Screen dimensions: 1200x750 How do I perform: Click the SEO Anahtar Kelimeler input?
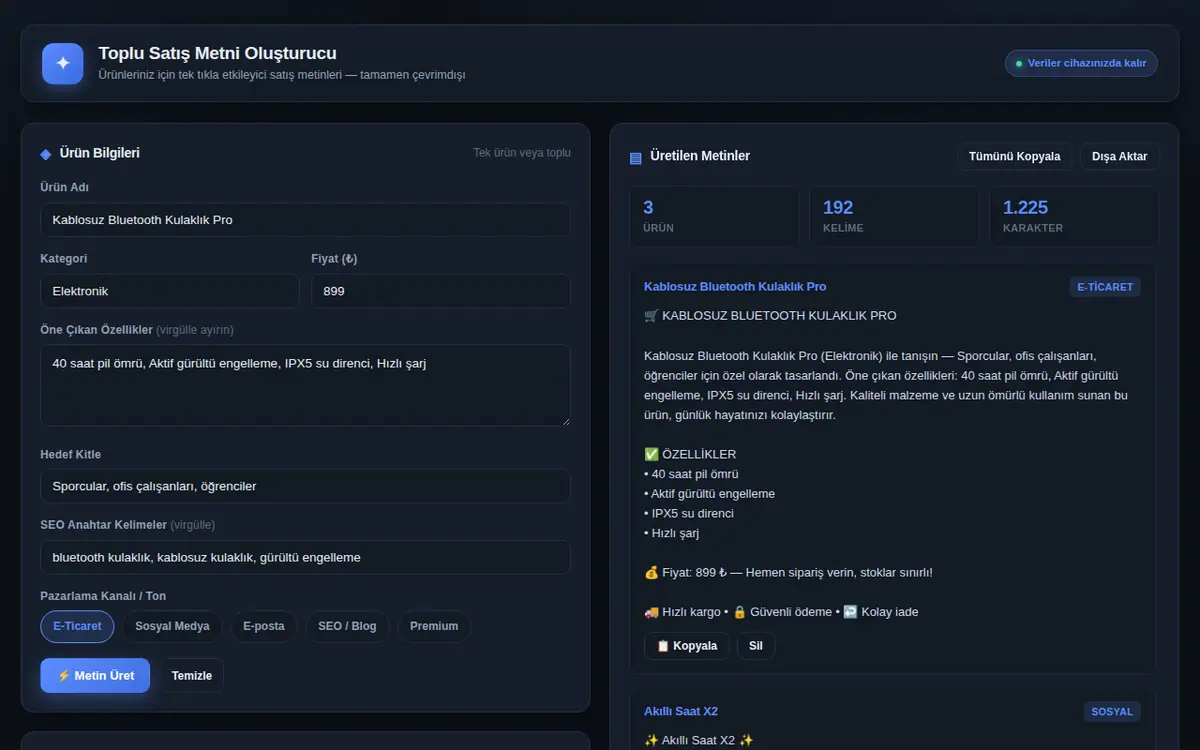click(305, 557)
